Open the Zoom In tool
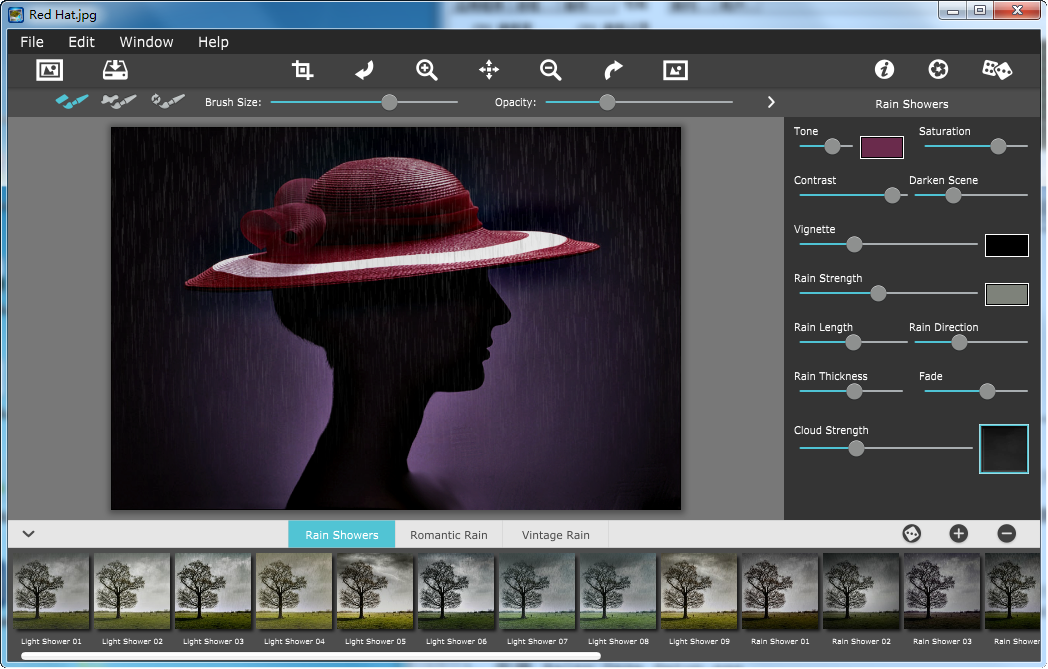1048x669 pixels. click(x=426, y=70)
